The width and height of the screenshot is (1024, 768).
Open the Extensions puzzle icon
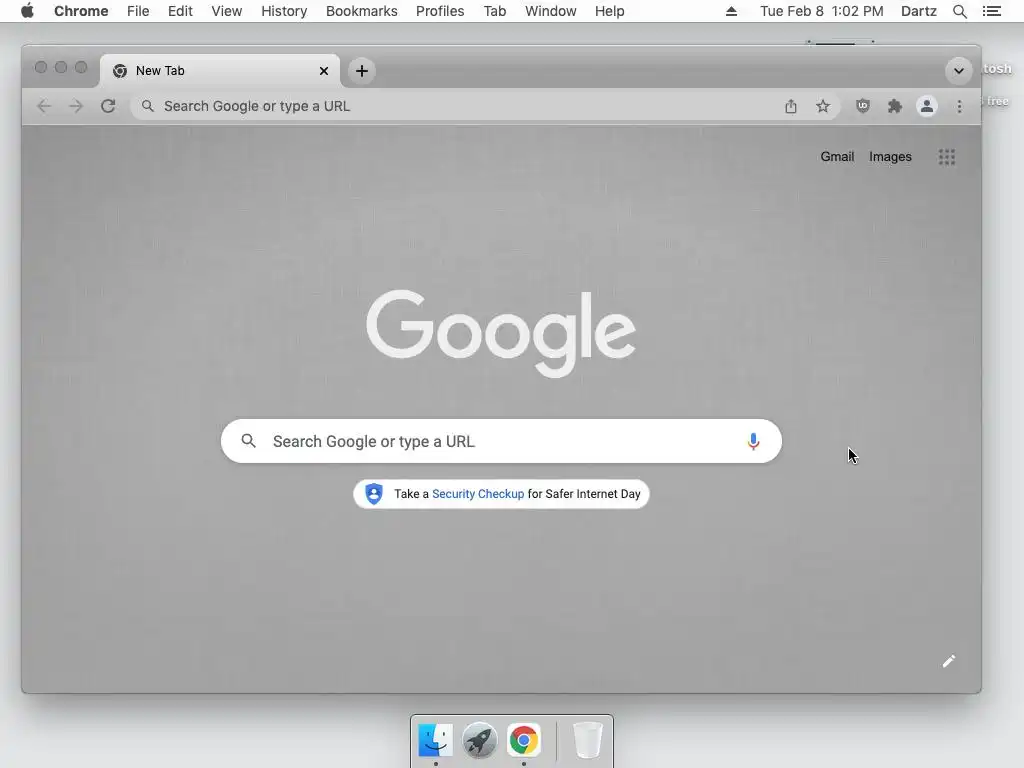[x=895, y=106]
